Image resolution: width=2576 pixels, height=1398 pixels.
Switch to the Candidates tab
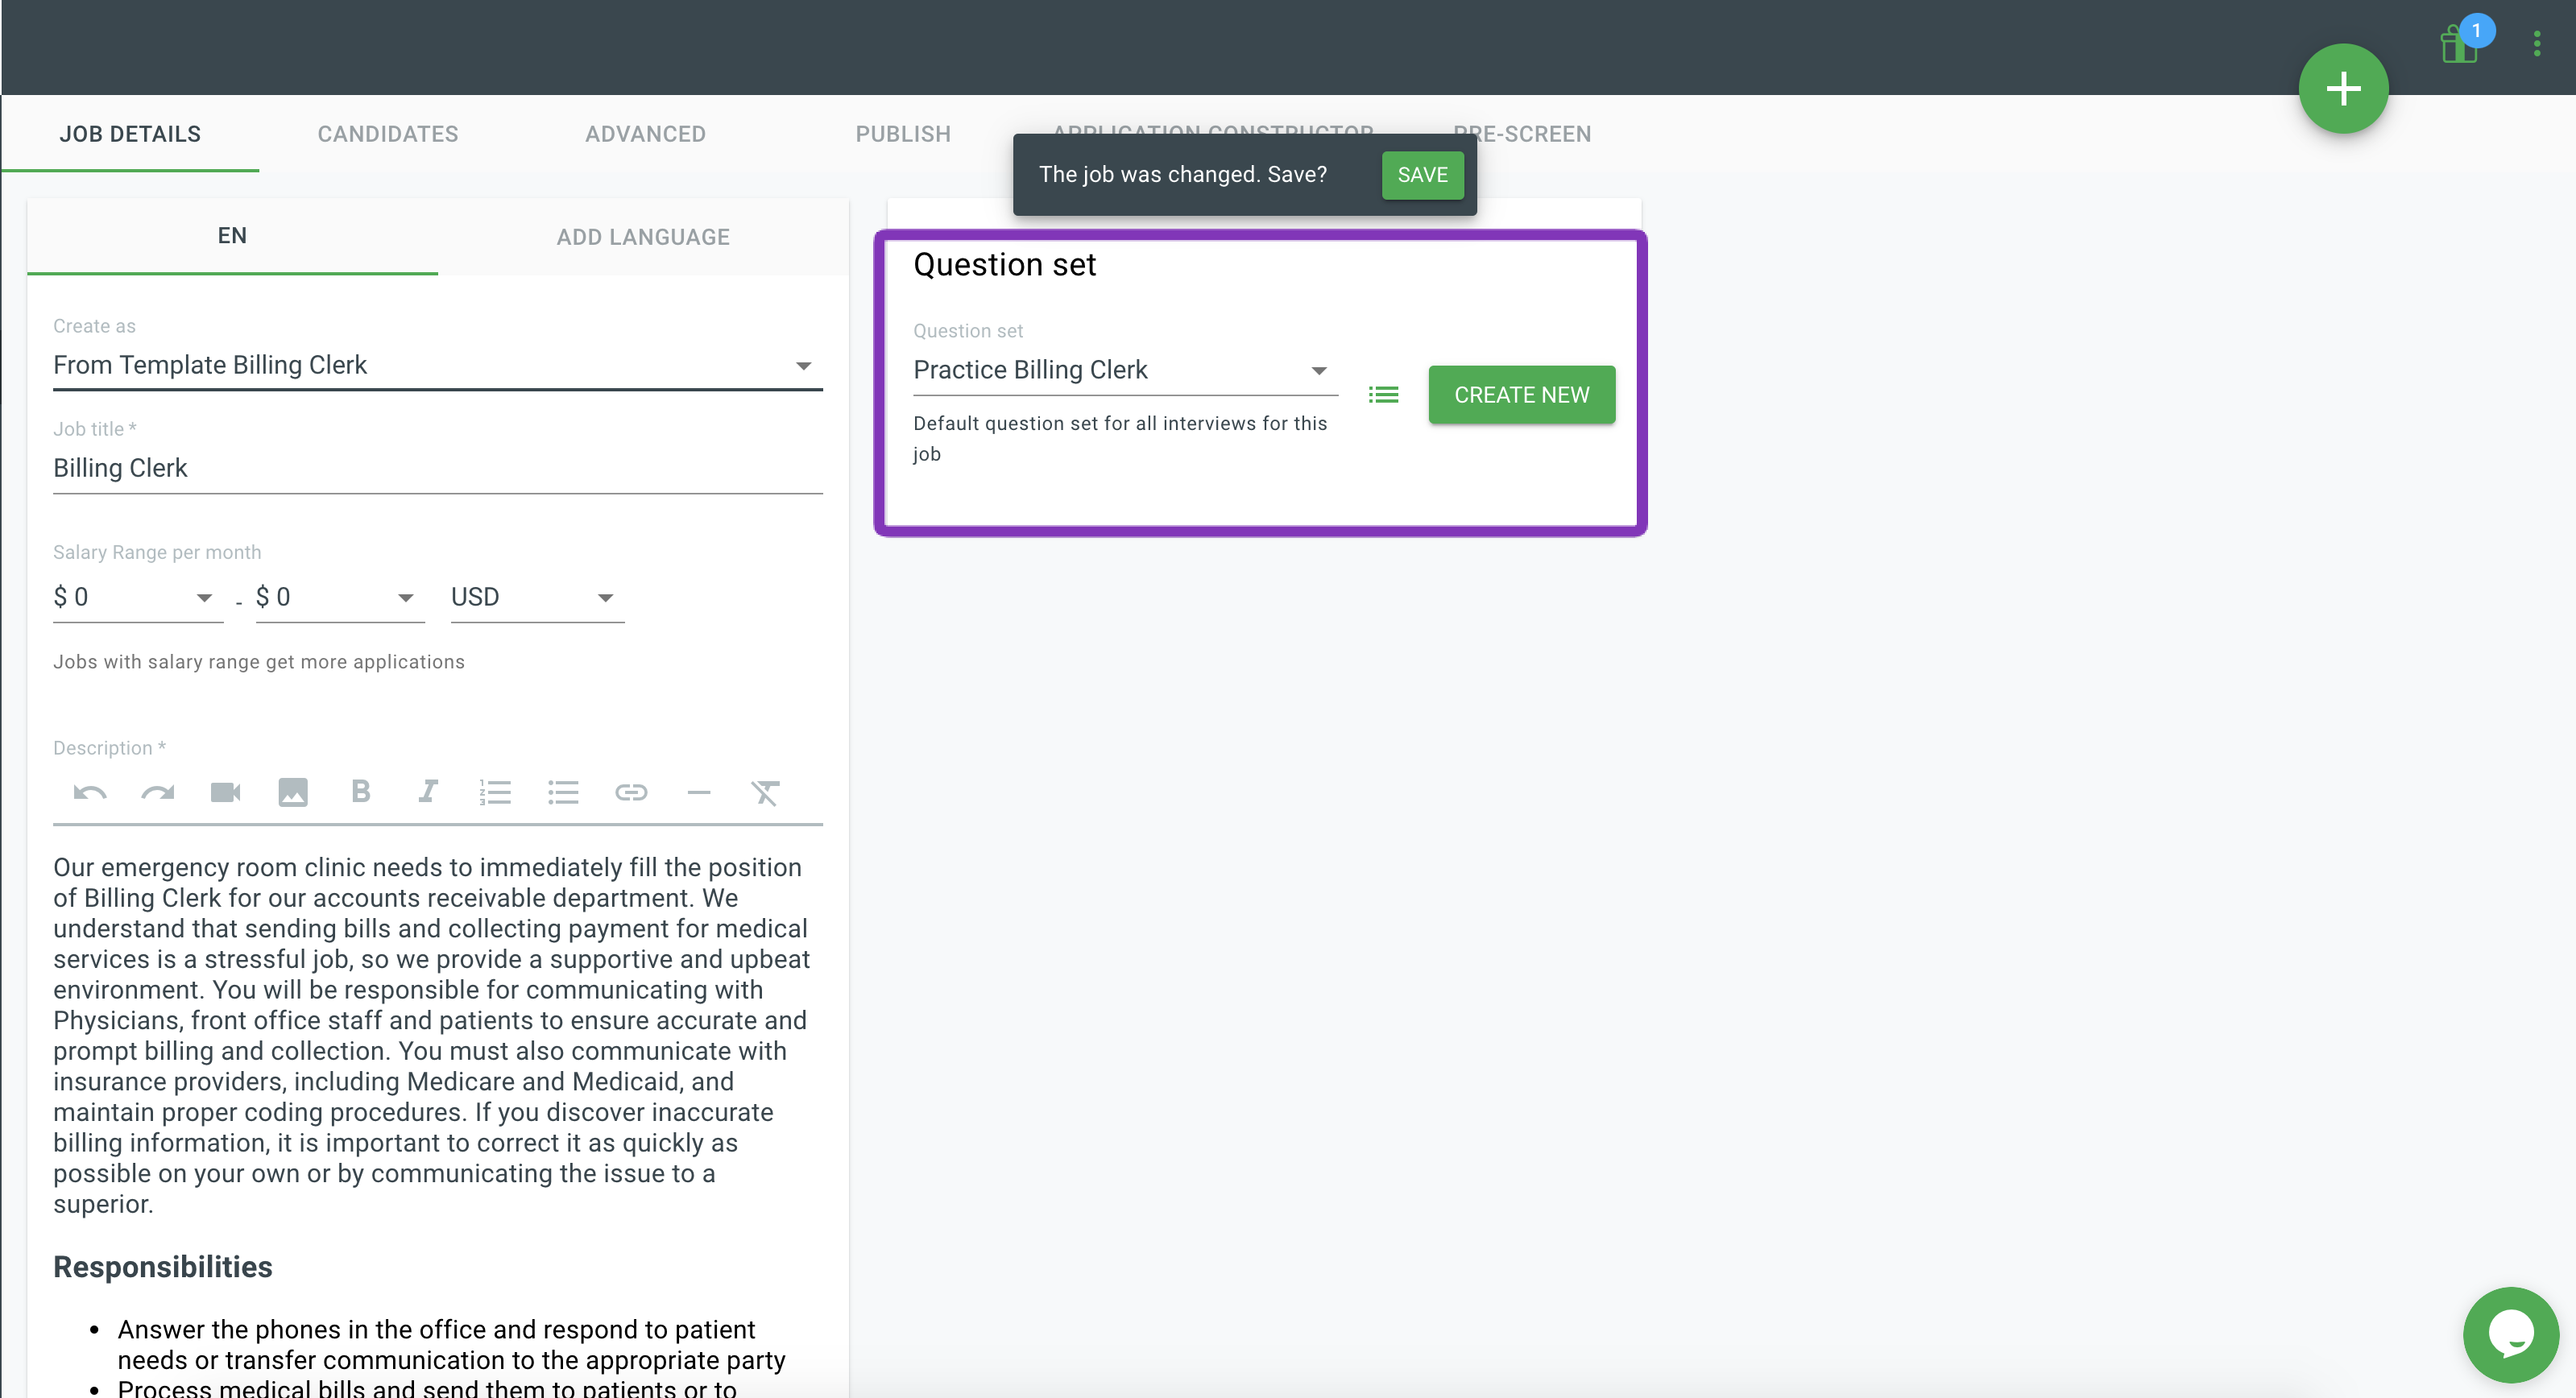(388, 134)
